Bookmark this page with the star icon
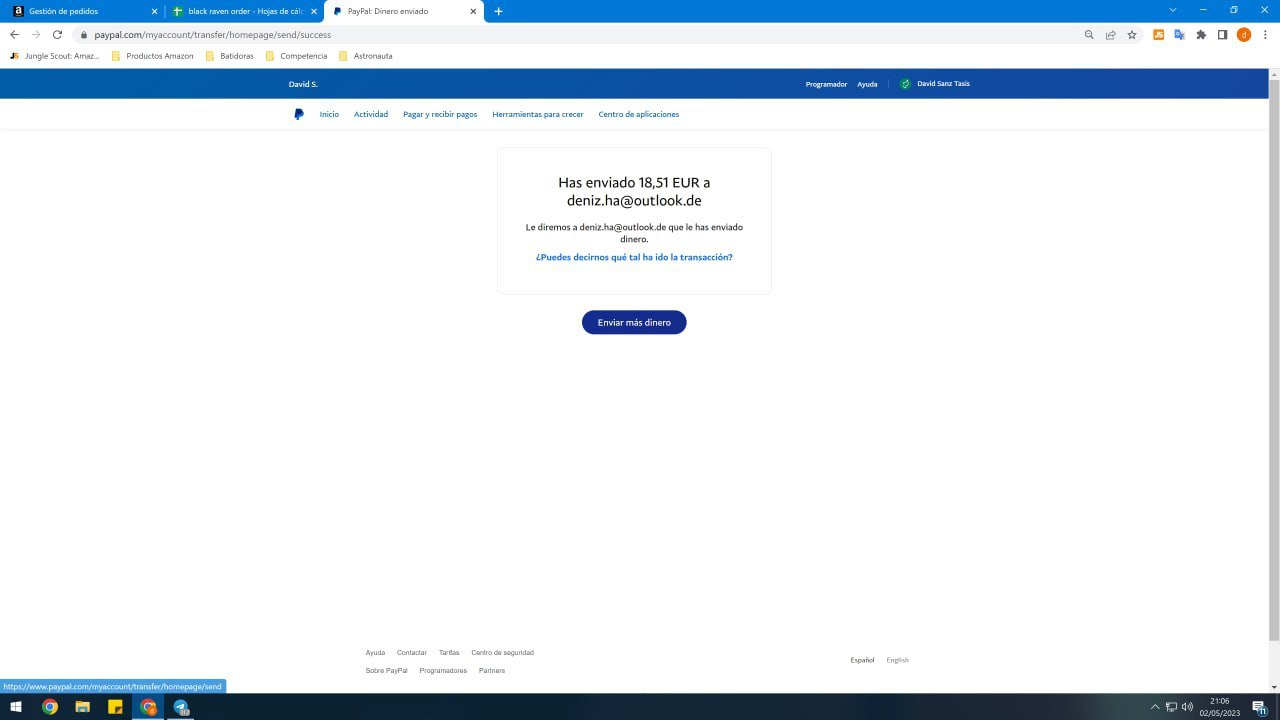 (1132, 35)
